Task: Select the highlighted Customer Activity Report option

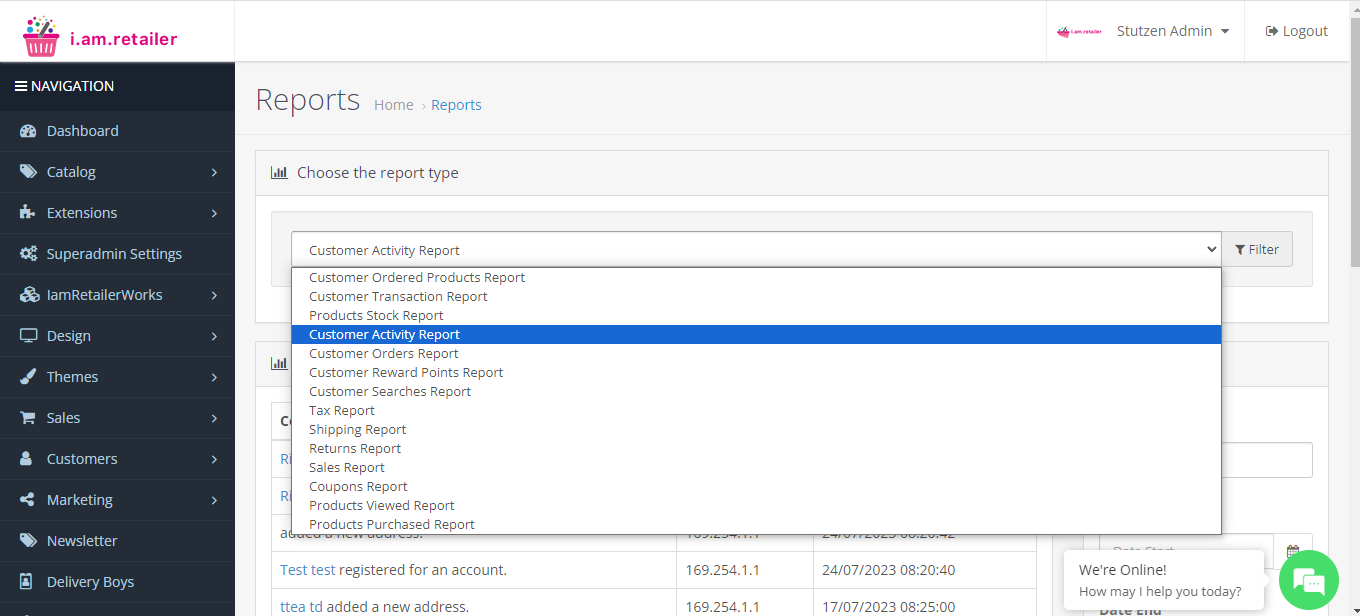Action: (x=756, y=335)
